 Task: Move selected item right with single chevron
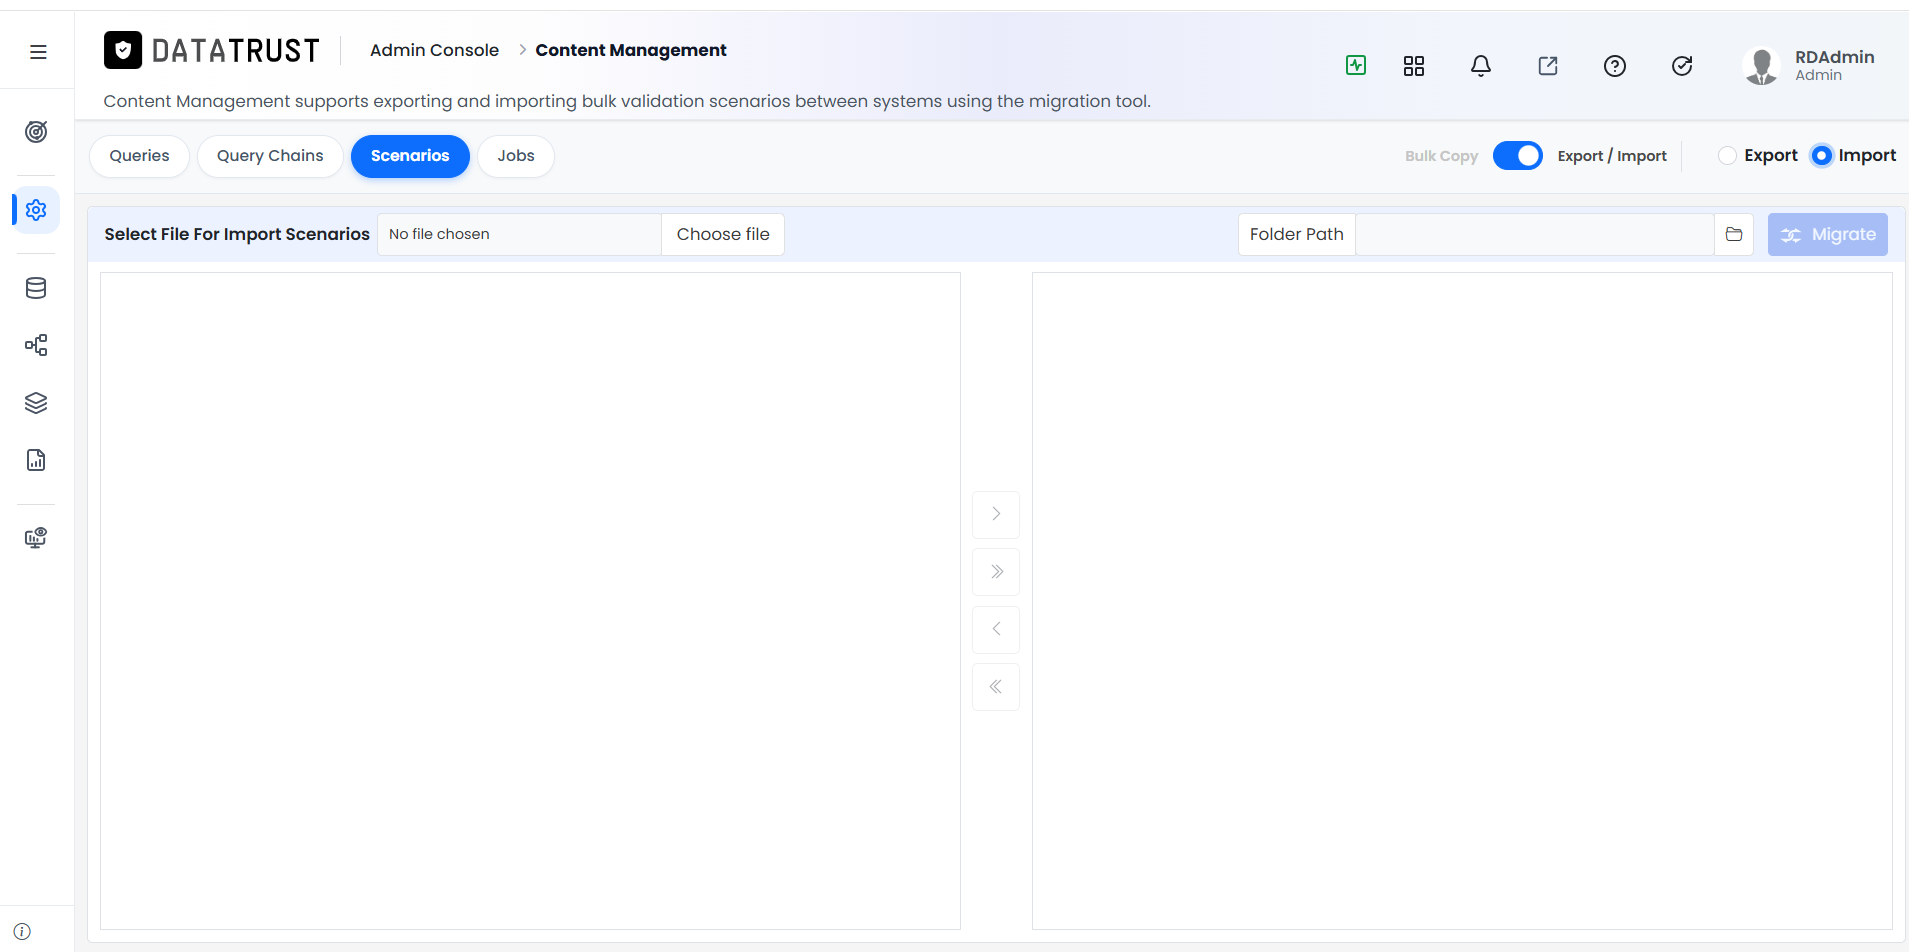click(x=996, y=514)
